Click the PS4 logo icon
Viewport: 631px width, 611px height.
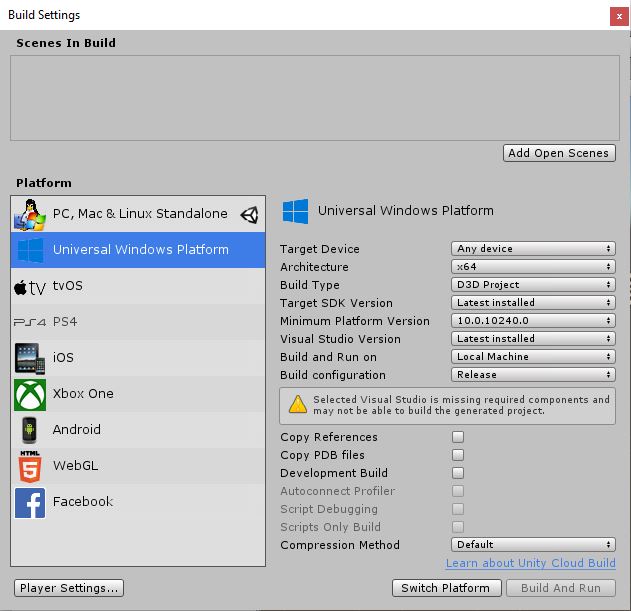click(30, 322)
